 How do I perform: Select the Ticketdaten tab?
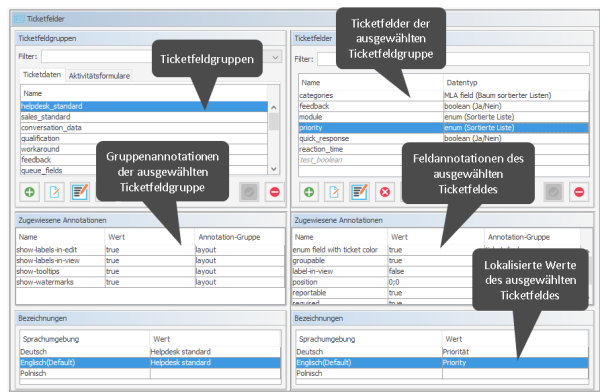point(42,75)
